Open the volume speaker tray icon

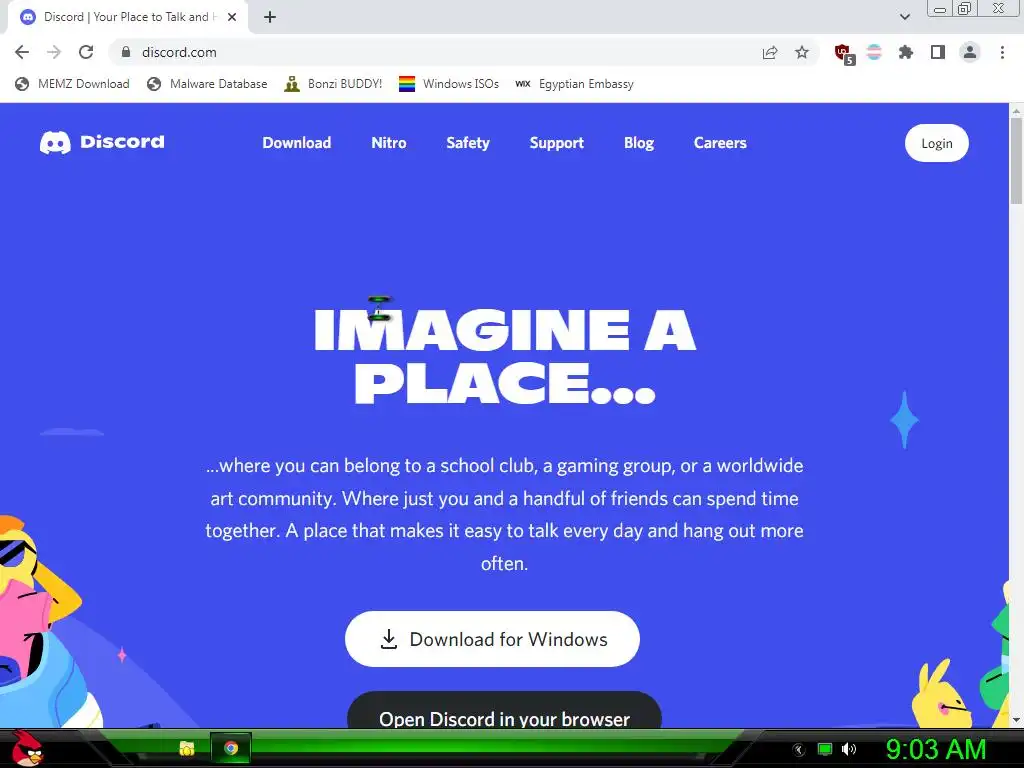848,749
